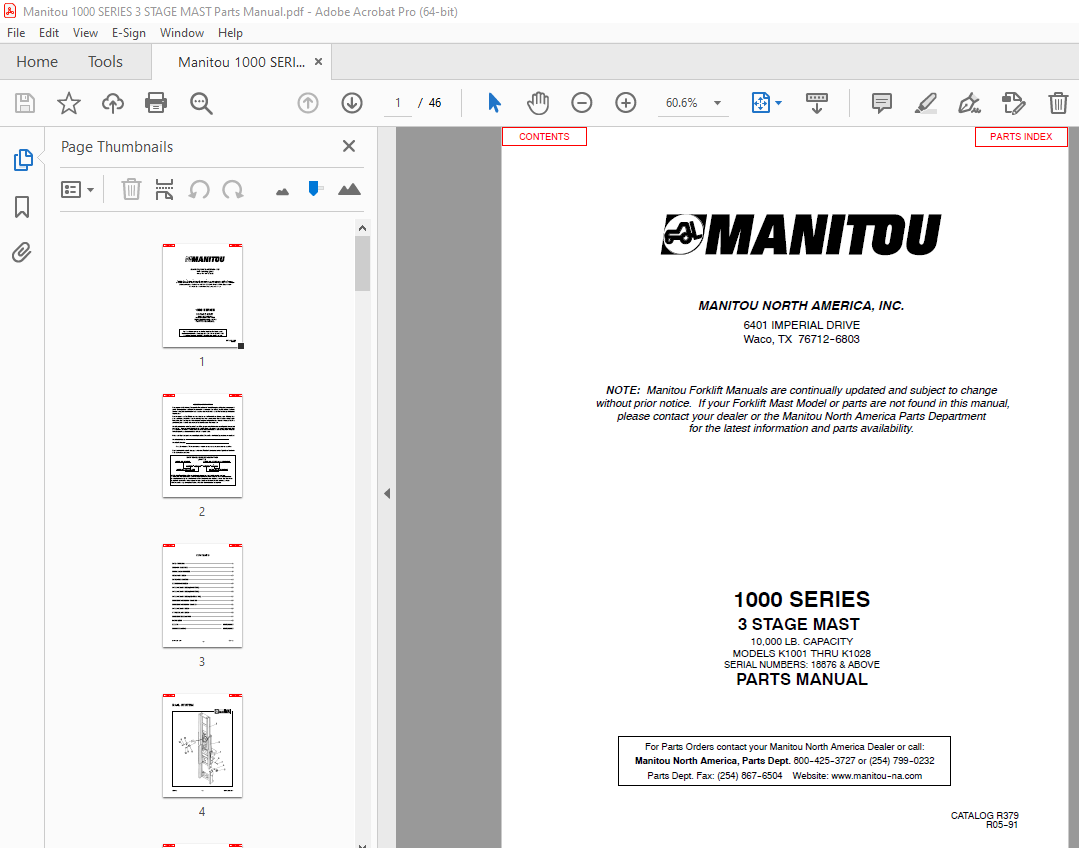Viewport: 1079px width, 848px height.
Task: Add a sticky note comment
Action: pos(882,103)
